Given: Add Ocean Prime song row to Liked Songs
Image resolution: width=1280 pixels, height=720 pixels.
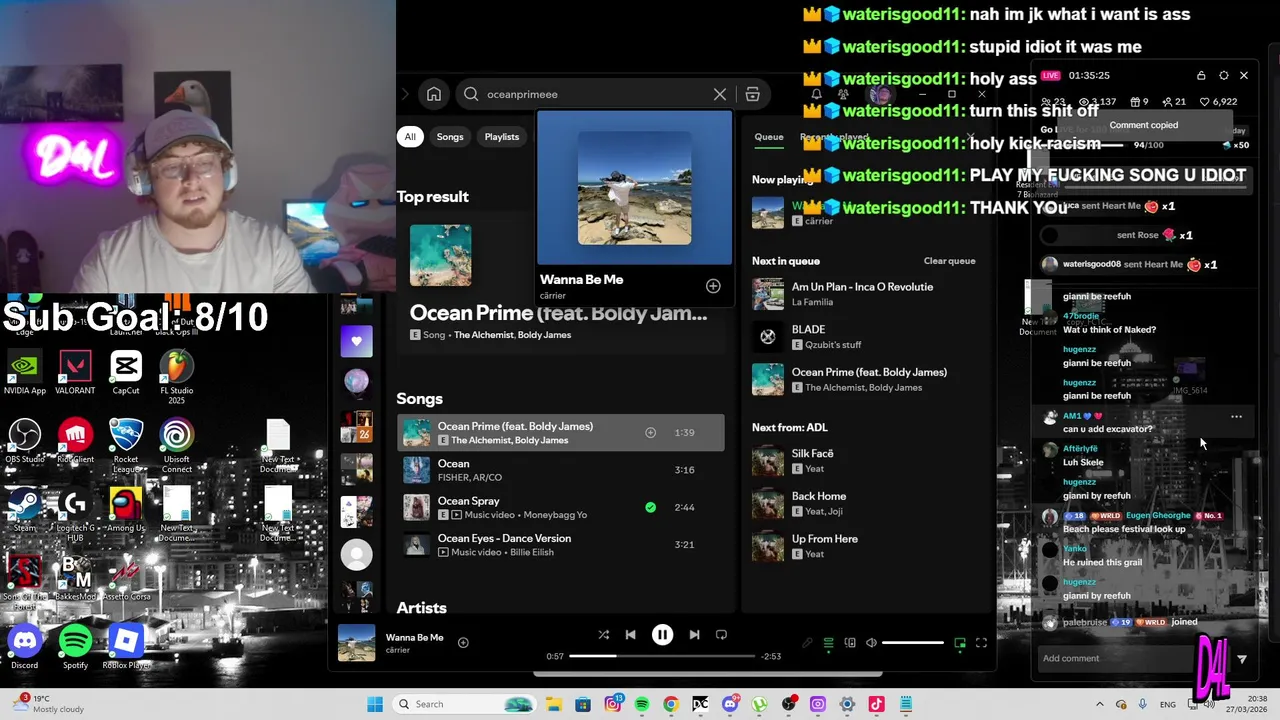Looking at the screenshot, I should [650, 433].
